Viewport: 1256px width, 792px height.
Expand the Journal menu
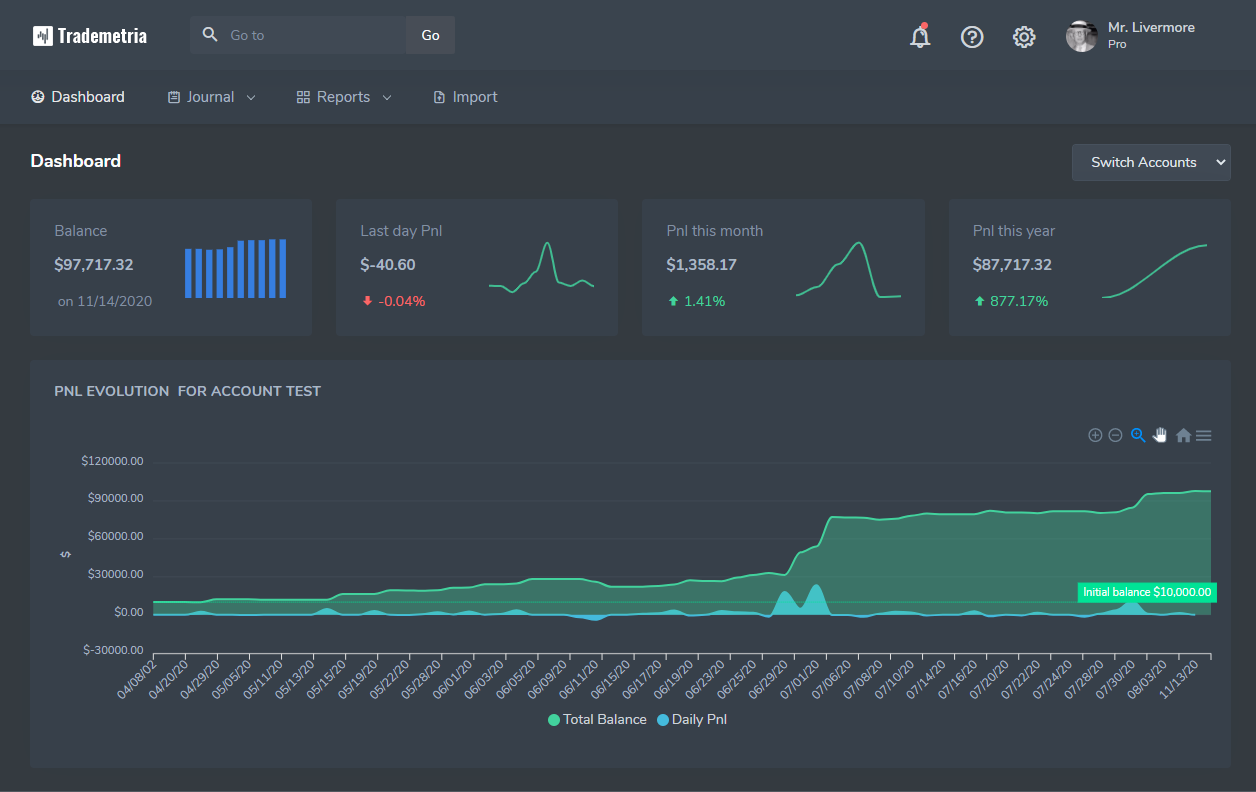(x=211, y=97)
